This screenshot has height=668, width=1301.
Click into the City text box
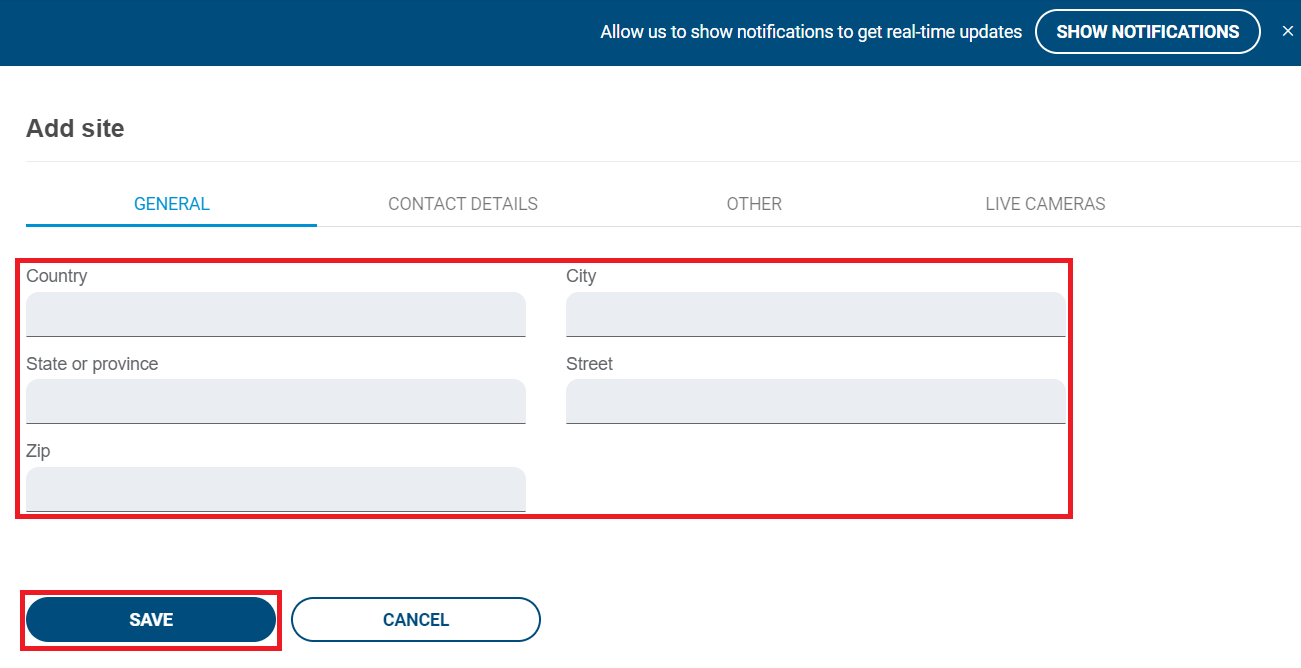815,314
